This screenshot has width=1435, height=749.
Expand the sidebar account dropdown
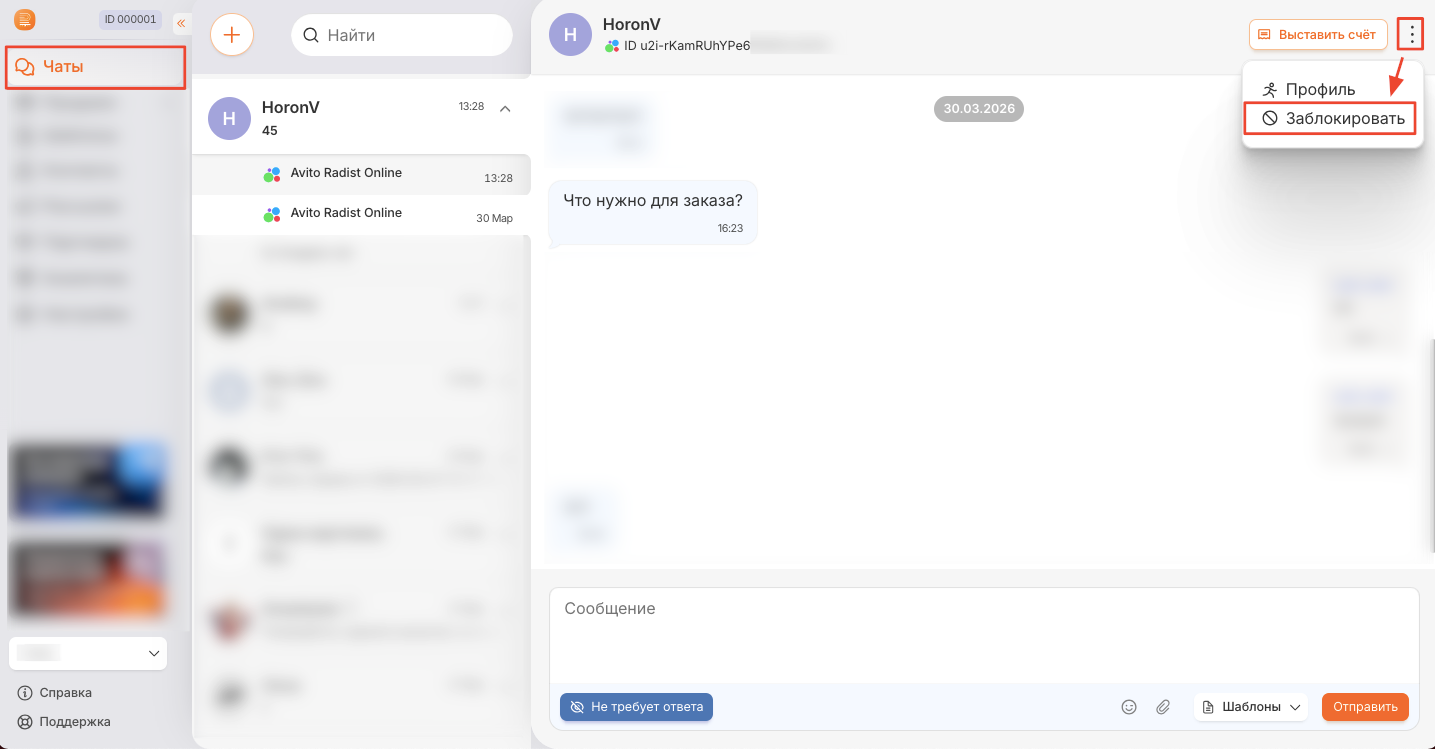coord(88,653)
